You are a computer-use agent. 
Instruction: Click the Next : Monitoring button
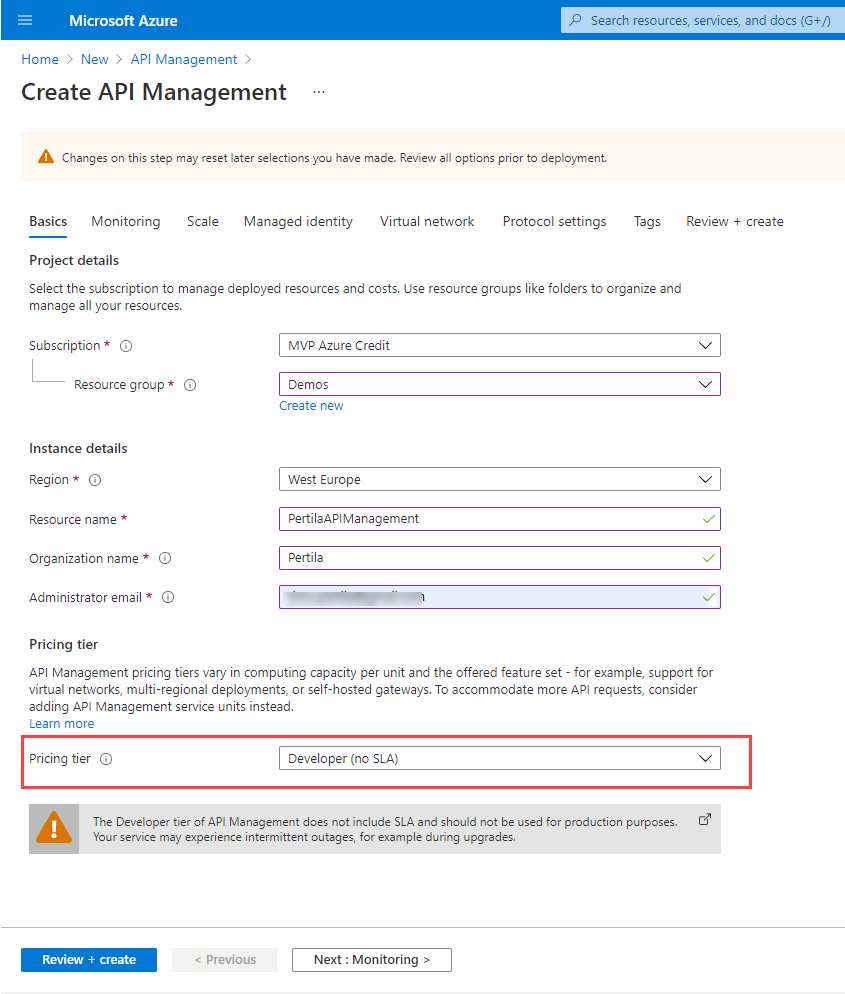click(x=371, y=960)
